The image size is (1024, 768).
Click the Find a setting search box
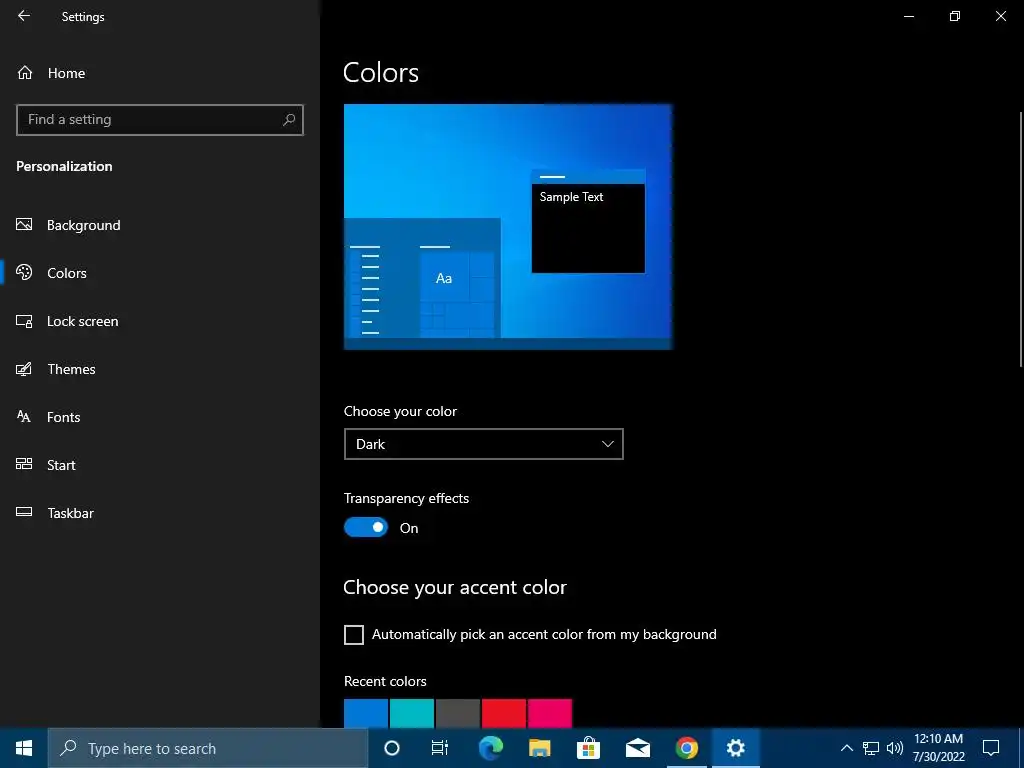click(x=160, y=120)
